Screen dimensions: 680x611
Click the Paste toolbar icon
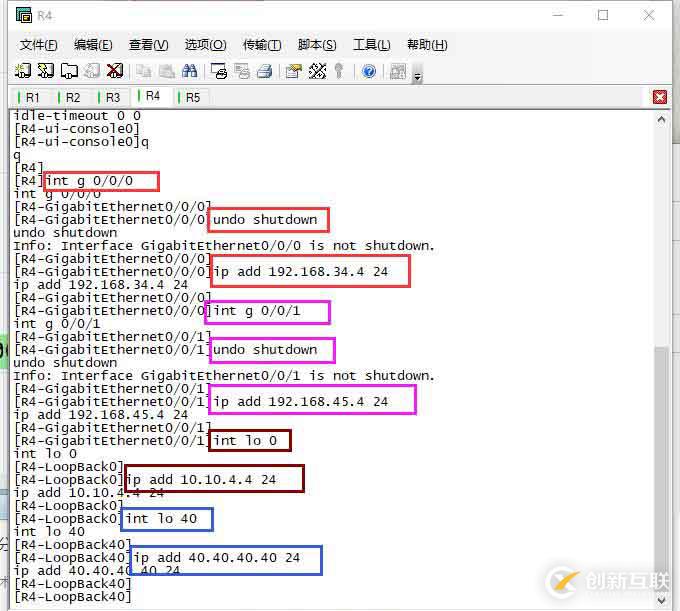[167, 71]
